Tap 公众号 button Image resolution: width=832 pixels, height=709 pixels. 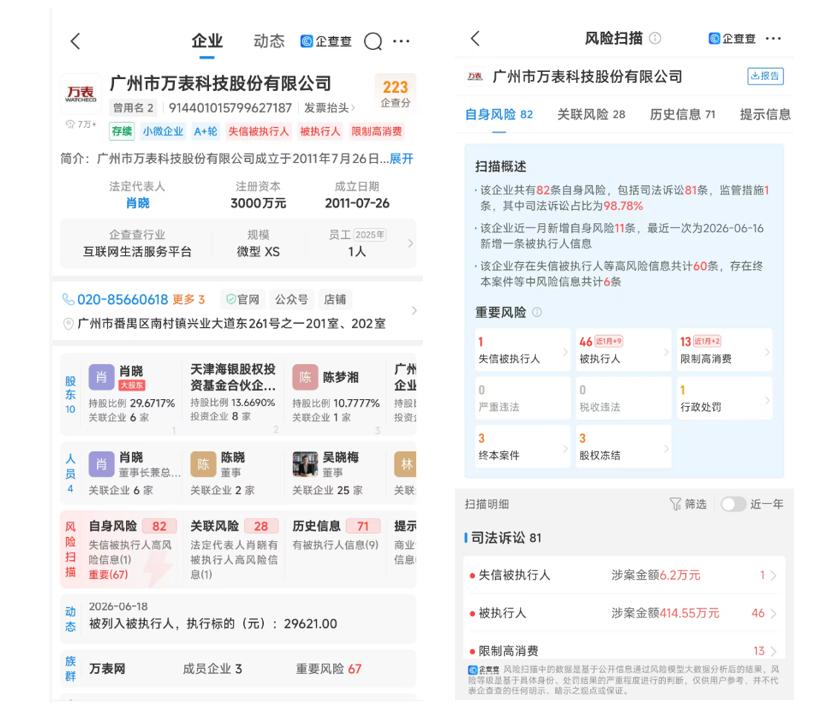291,299
